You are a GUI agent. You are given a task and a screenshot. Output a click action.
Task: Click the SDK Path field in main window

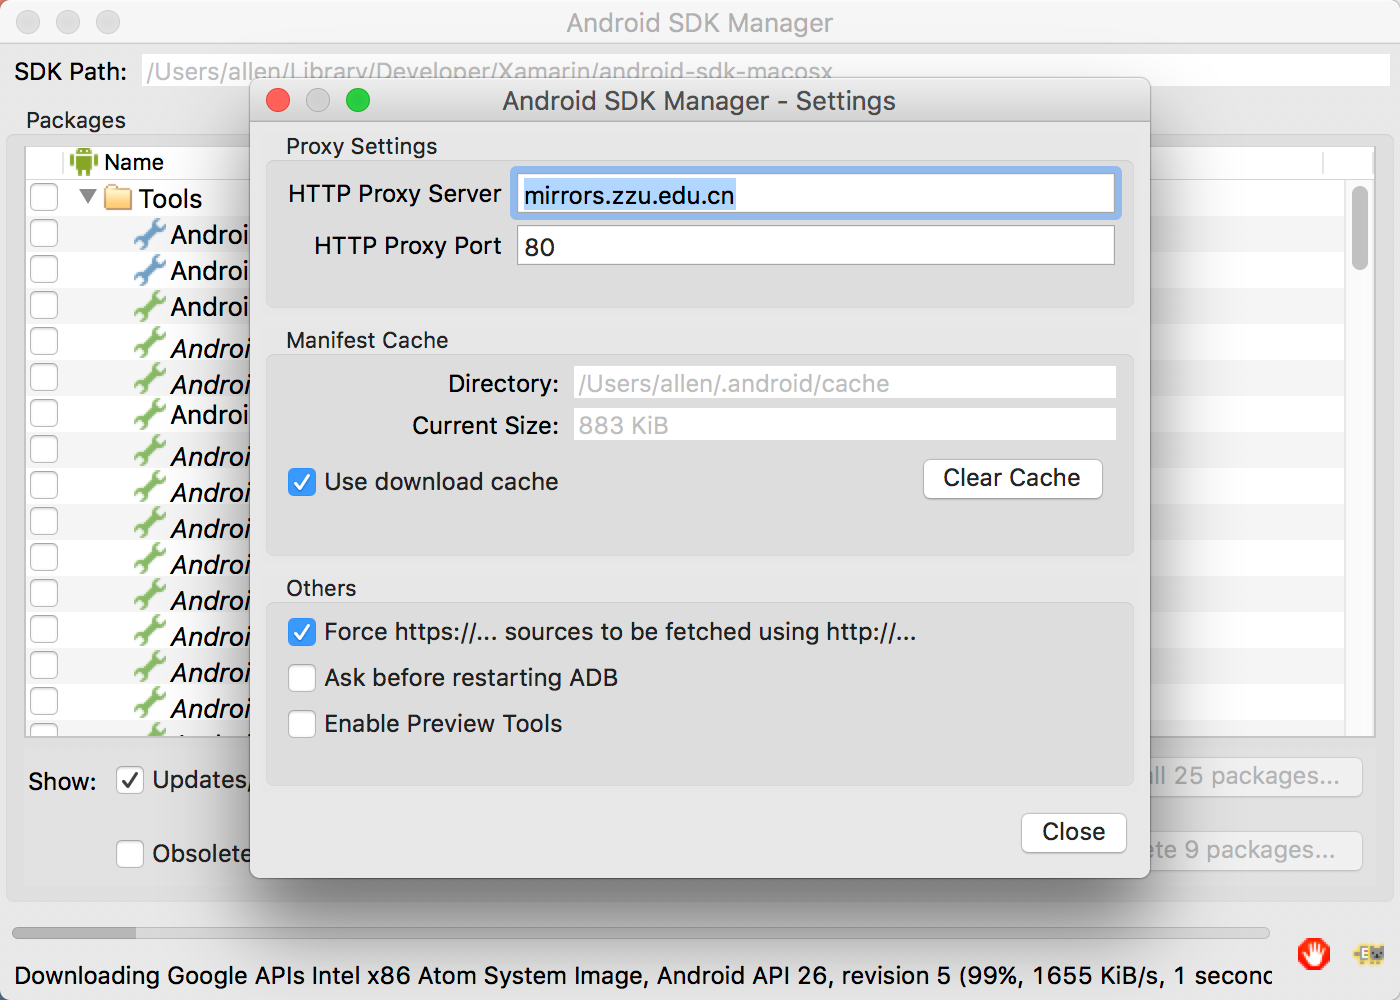coord(765,70)
